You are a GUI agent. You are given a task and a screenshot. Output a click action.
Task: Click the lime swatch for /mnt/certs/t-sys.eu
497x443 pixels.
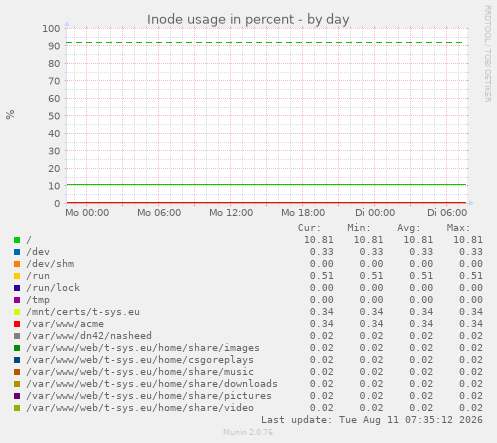(x=17, y=312)
